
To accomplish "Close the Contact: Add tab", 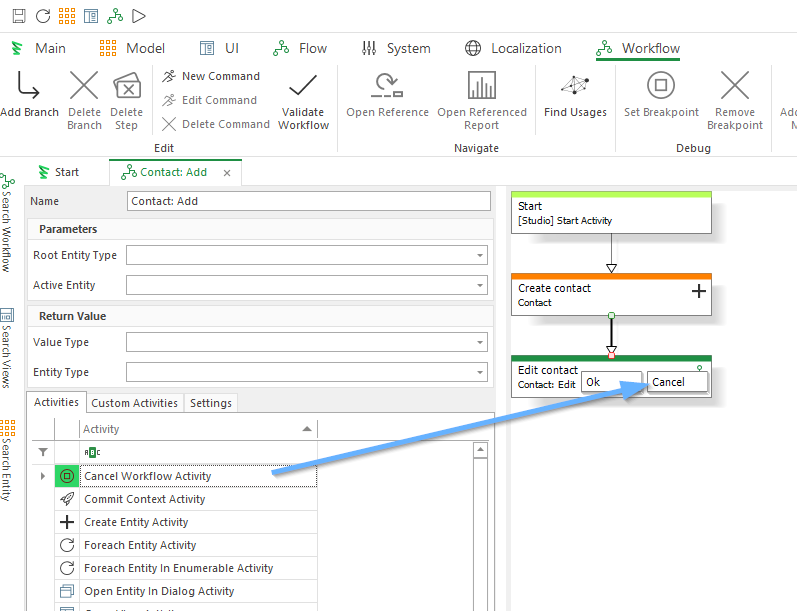I will click(227, 173).
